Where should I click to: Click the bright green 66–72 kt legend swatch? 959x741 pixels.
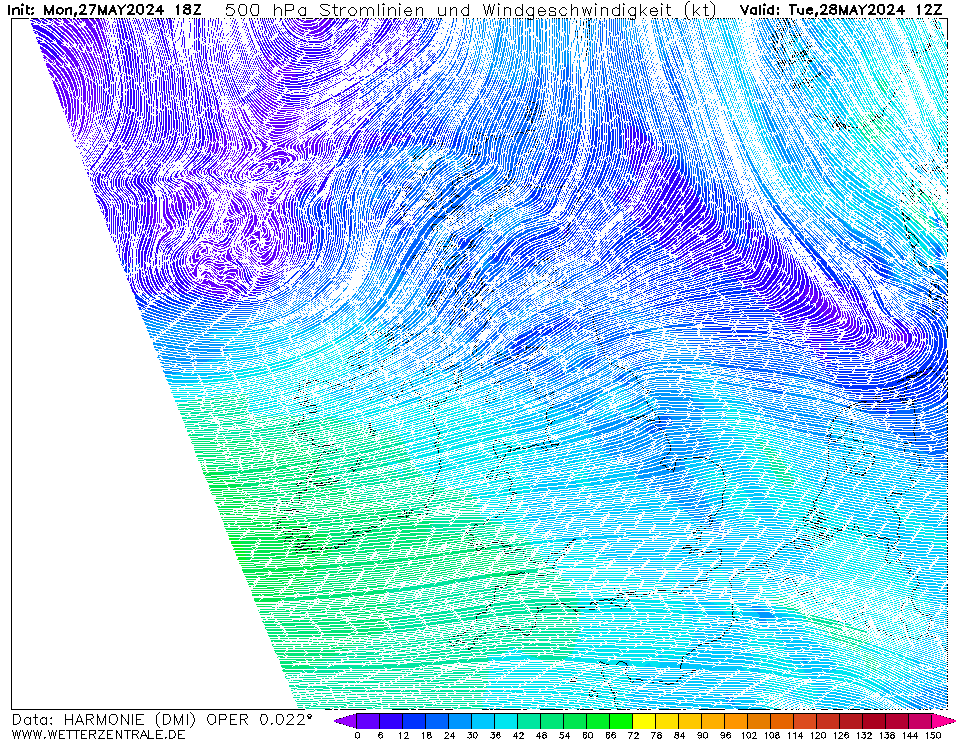point(621,721)
